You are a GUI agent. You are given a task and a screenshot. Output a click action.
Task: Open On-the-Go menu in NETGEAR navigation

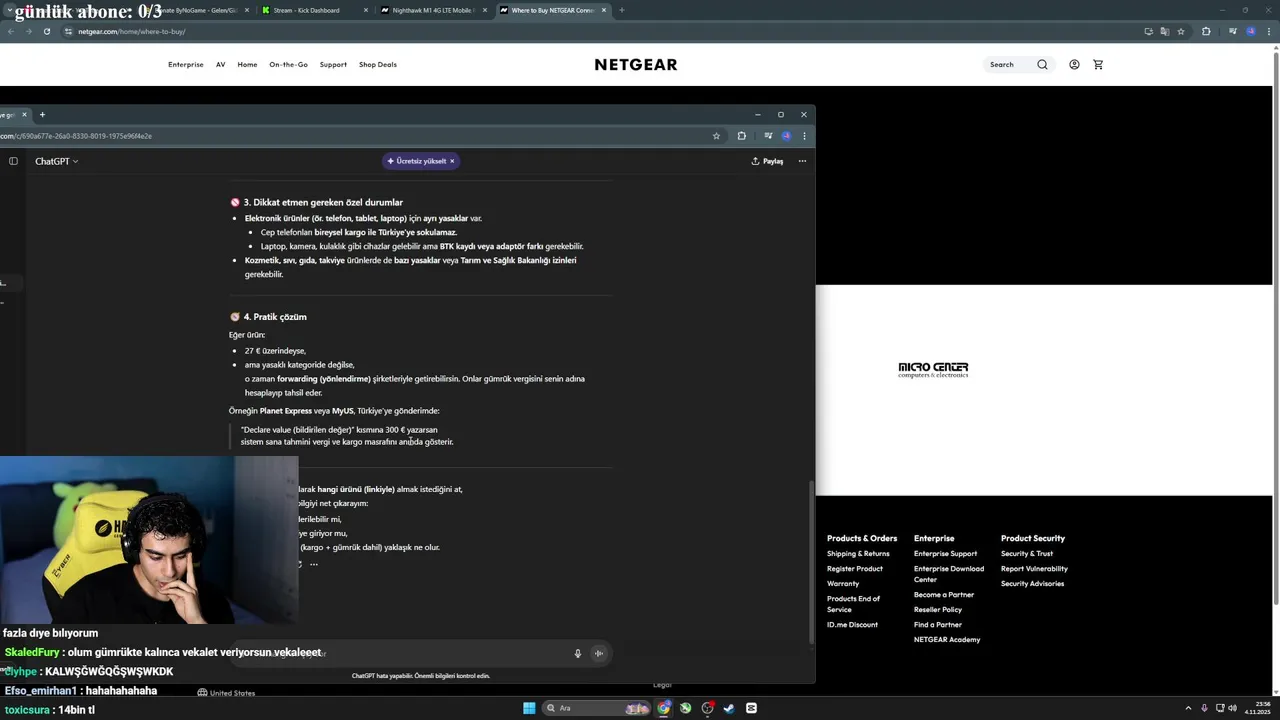point(288,65)
